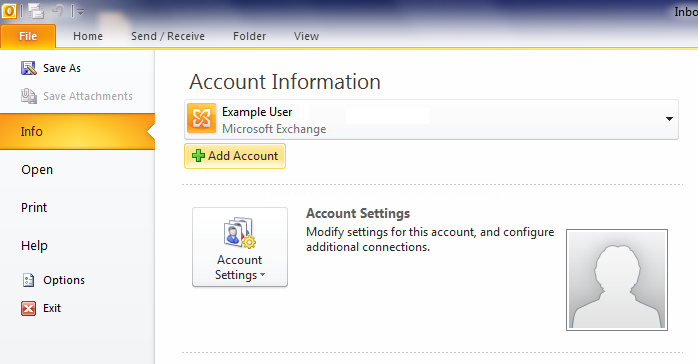Click the Outlook application icon in title bar

[x=9, y=11]
